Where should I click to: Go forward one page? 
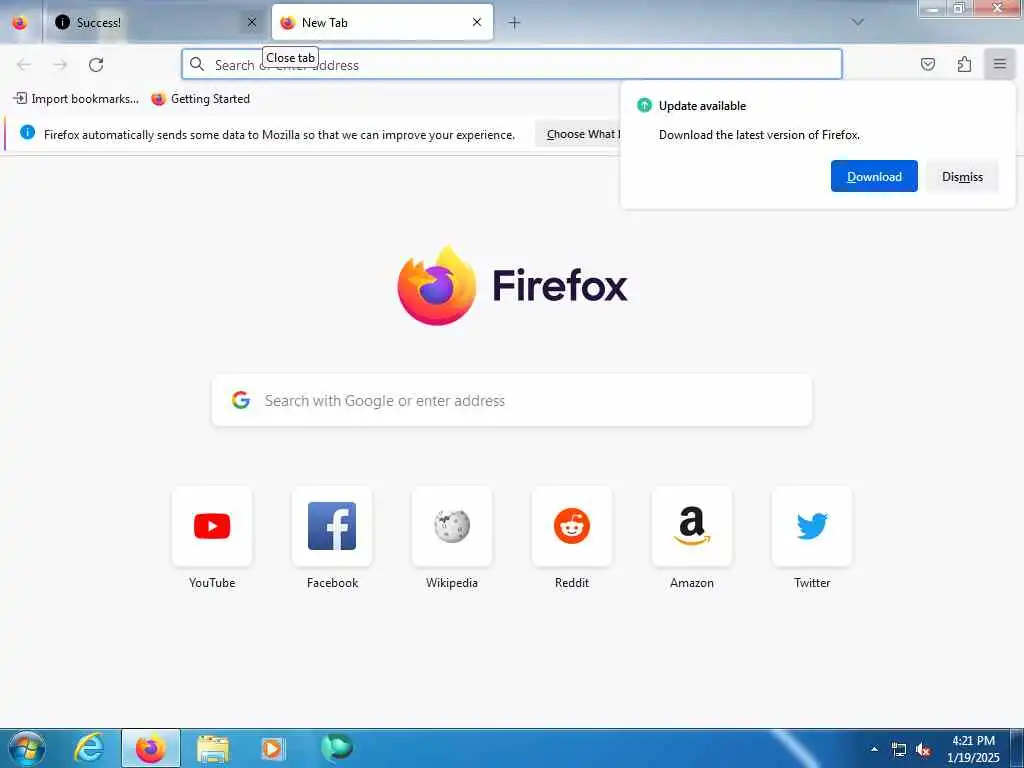[60, 64]
